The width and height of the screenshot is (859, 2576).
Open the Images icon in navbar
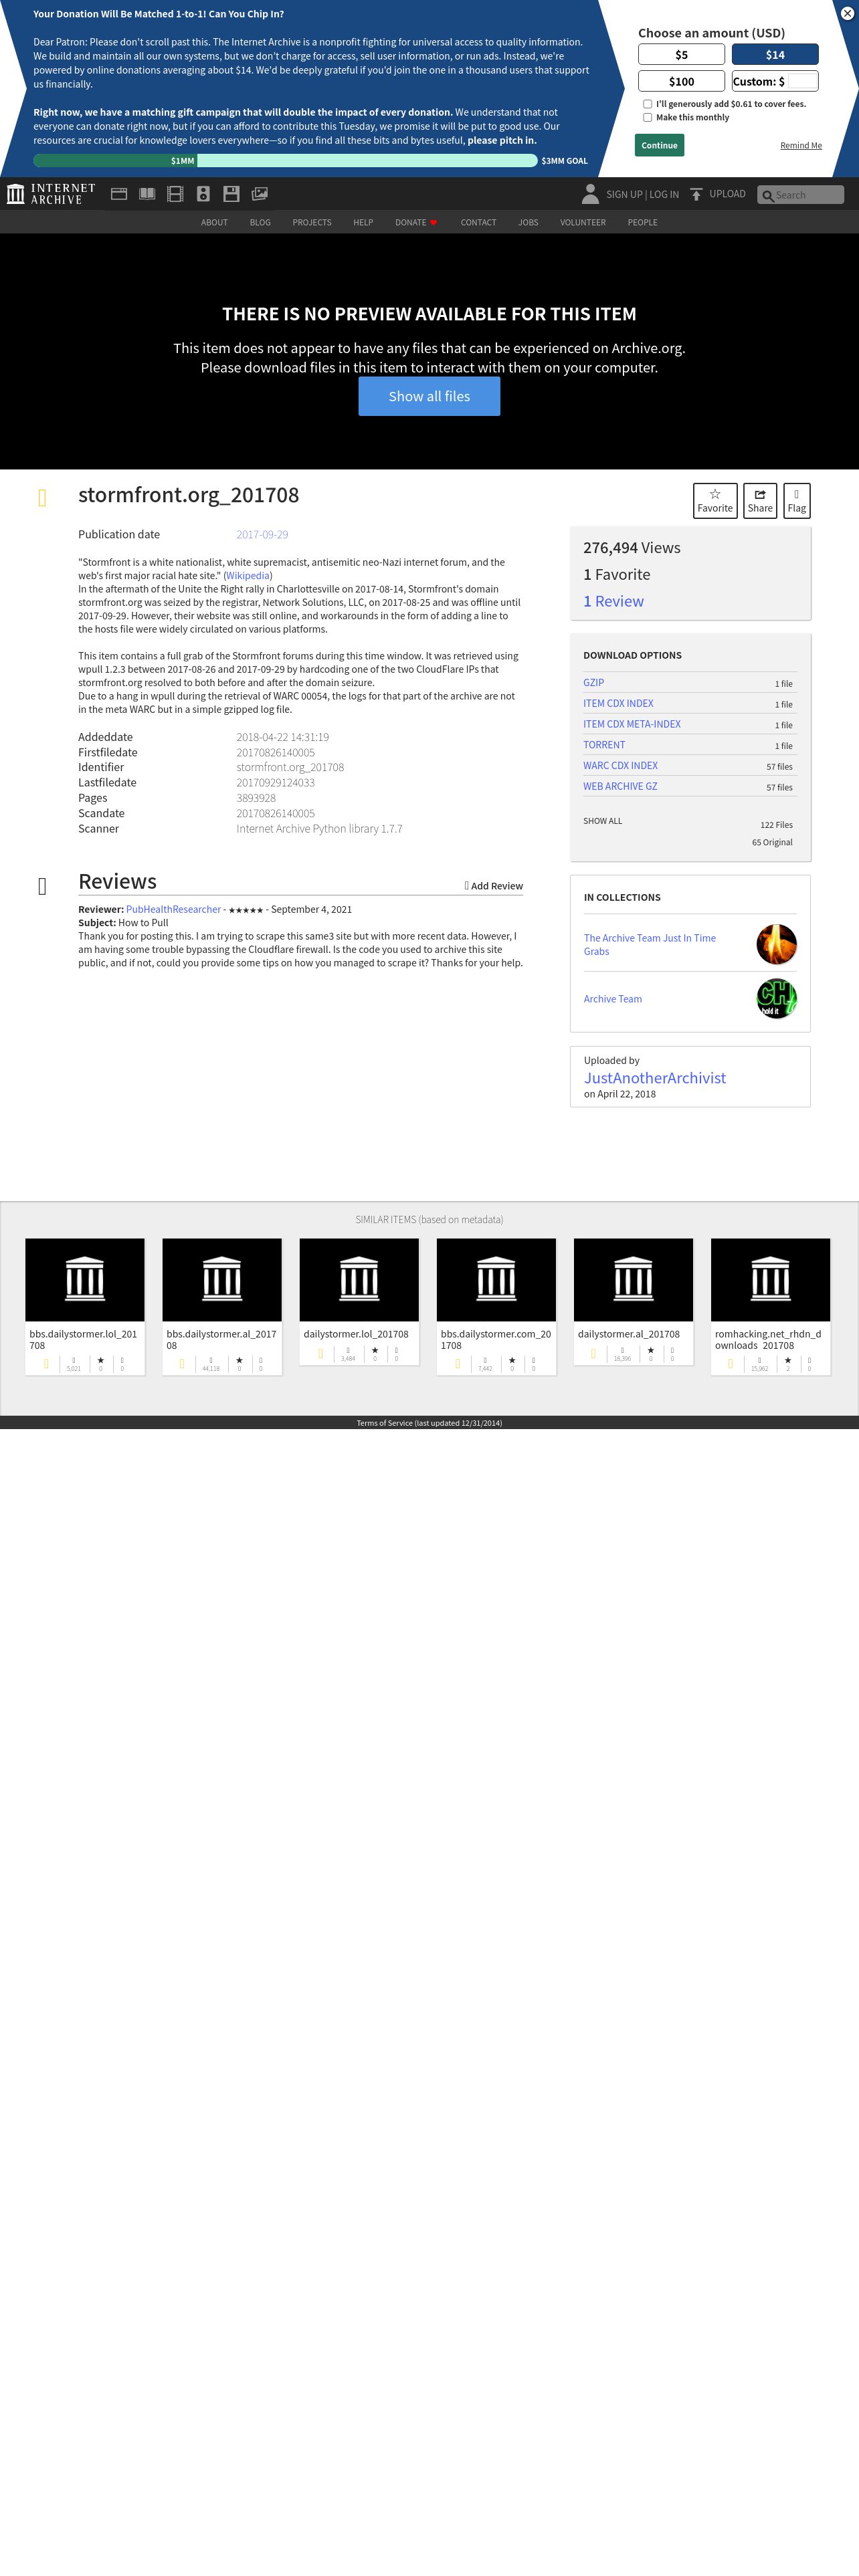coord(260,194)
